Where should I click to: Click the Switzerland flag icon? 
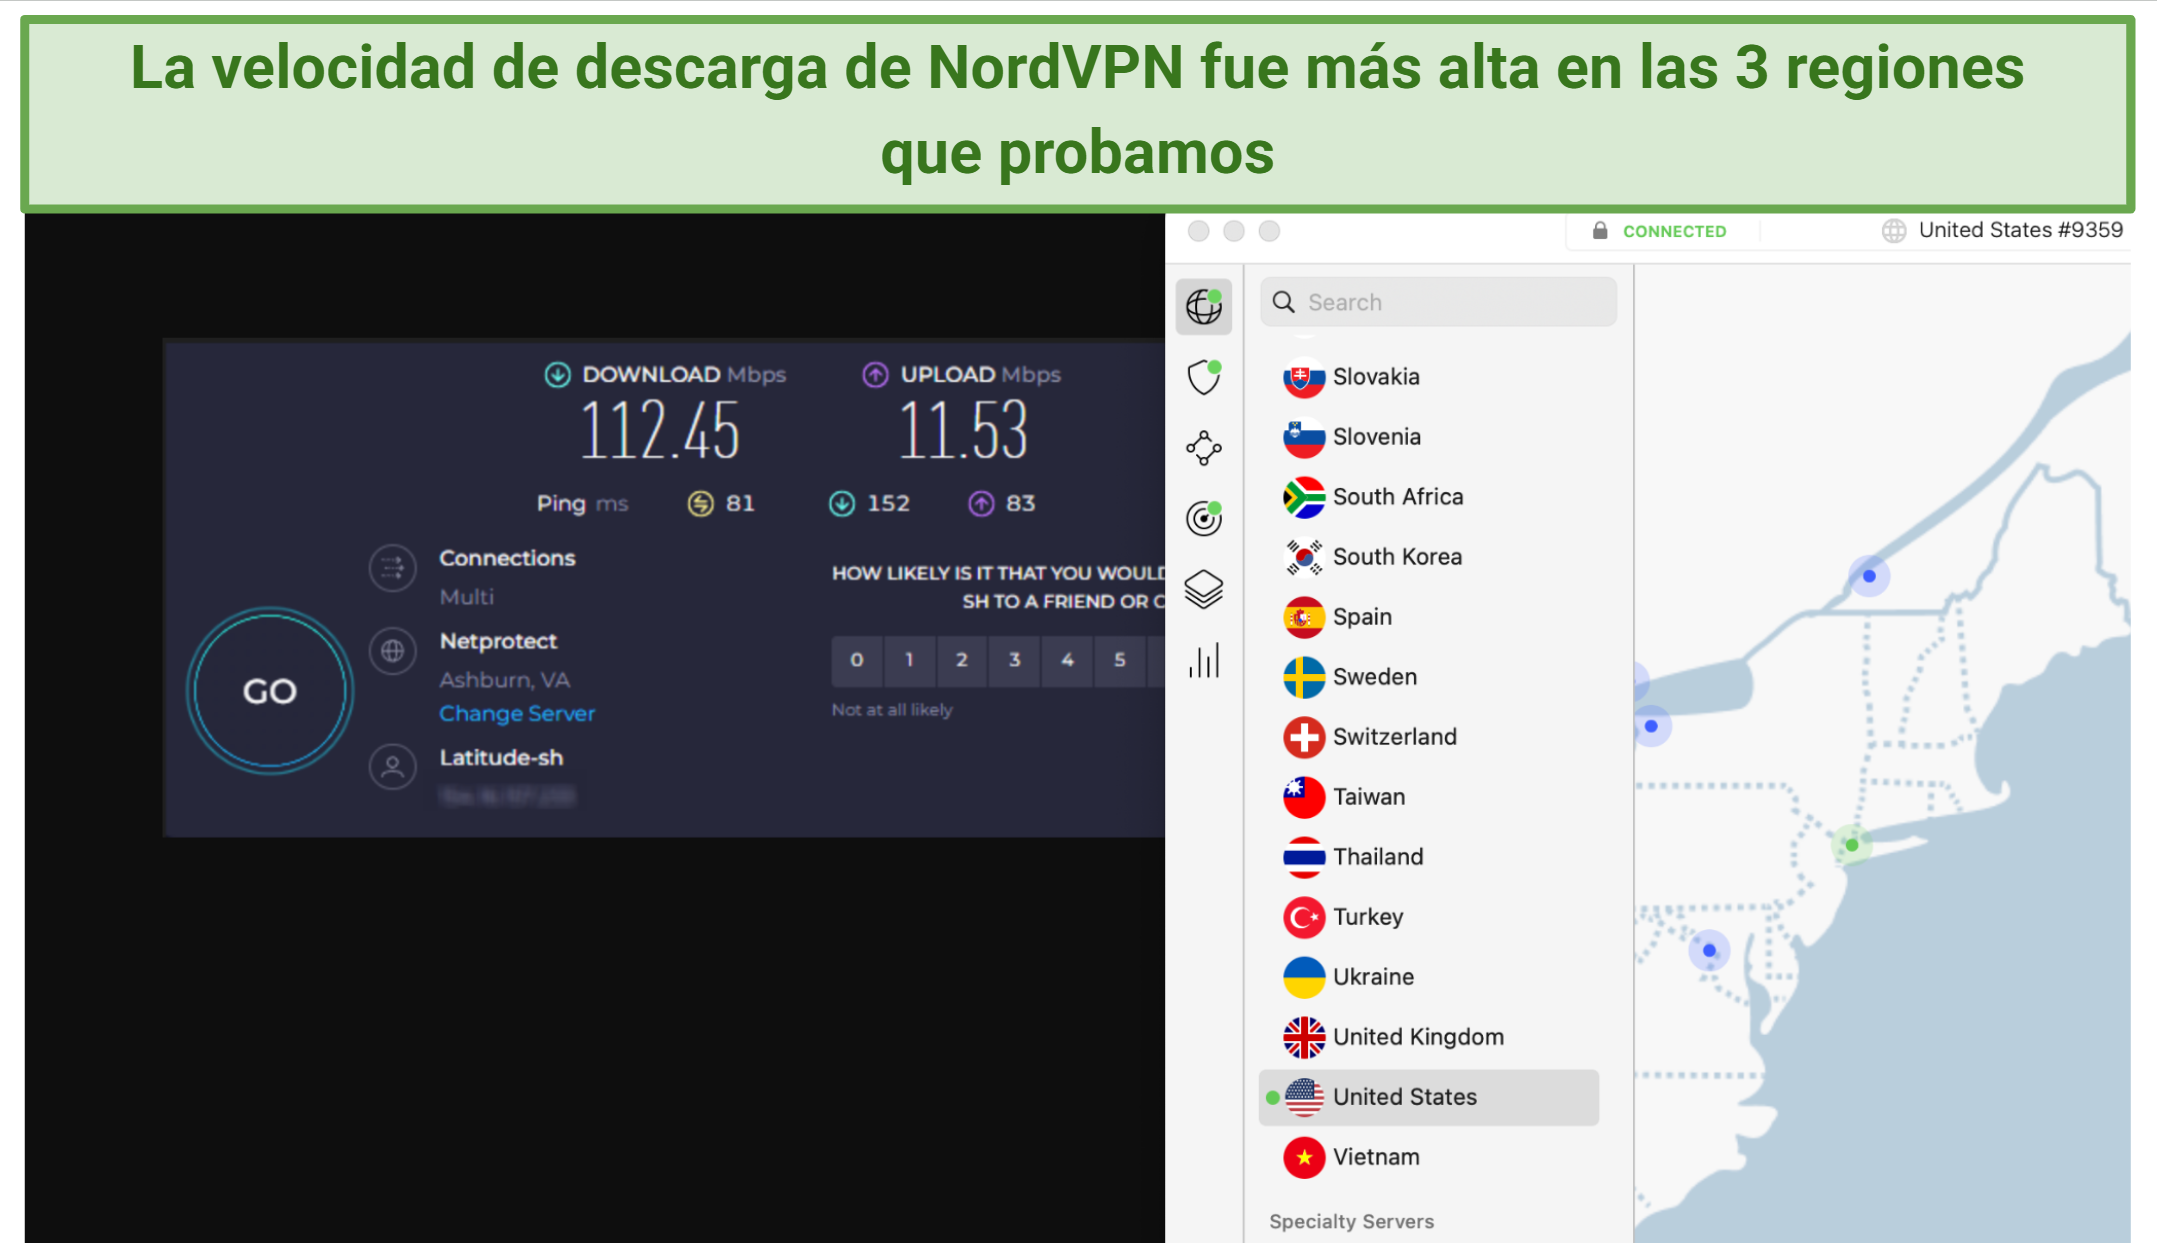[x=1304, y=737]
